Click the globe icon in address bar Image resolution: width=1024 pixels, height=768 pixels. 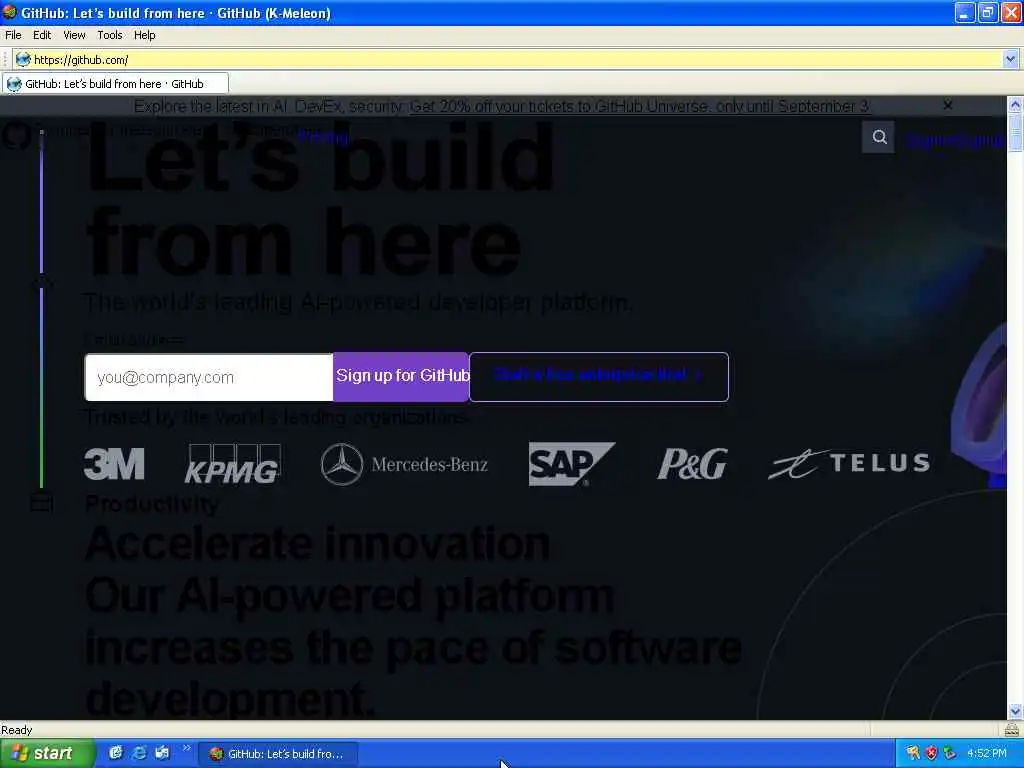click(x=23, y=59)
